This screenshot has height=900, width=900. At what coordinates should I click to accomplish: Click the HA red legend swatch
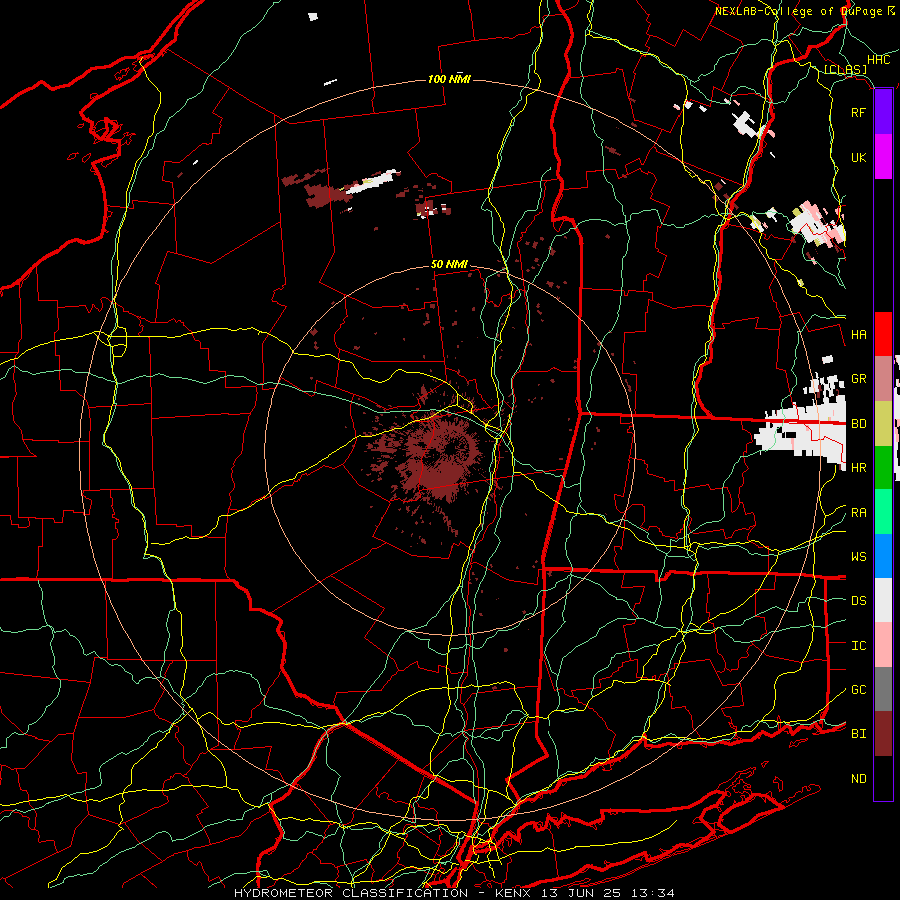(883, 334)
